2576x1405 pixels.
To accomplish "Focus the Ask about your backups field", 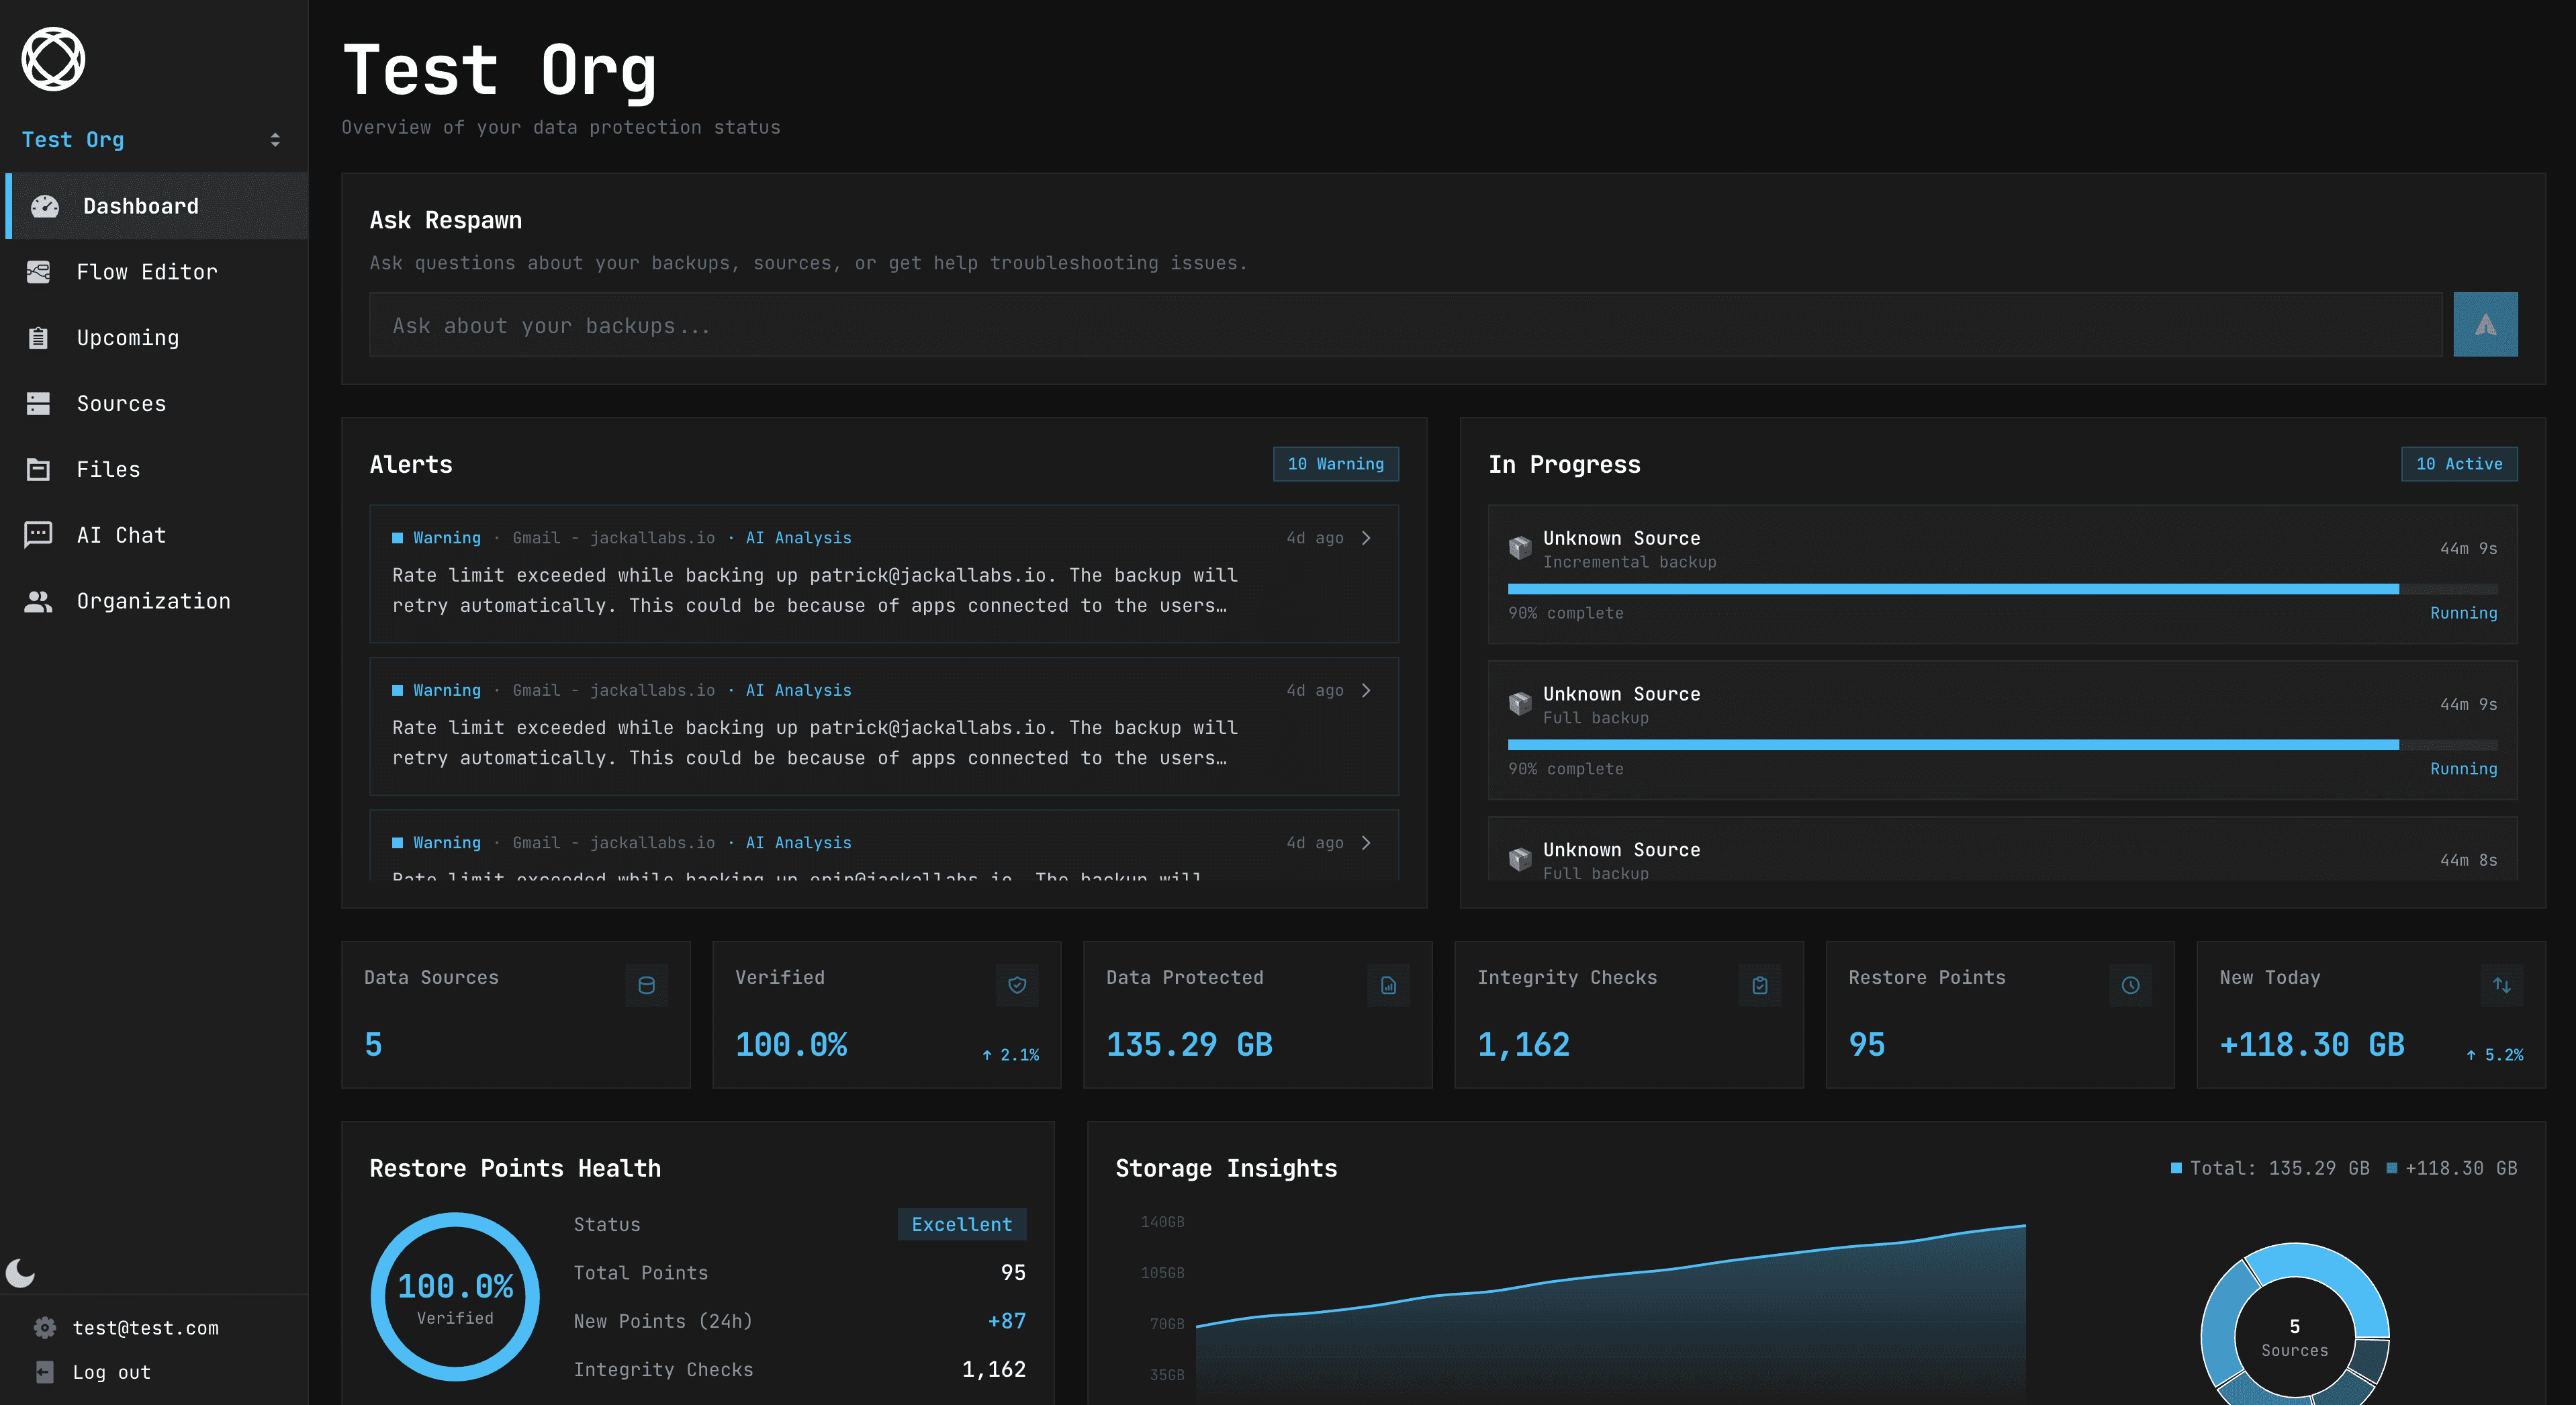I will [1404, 325].
